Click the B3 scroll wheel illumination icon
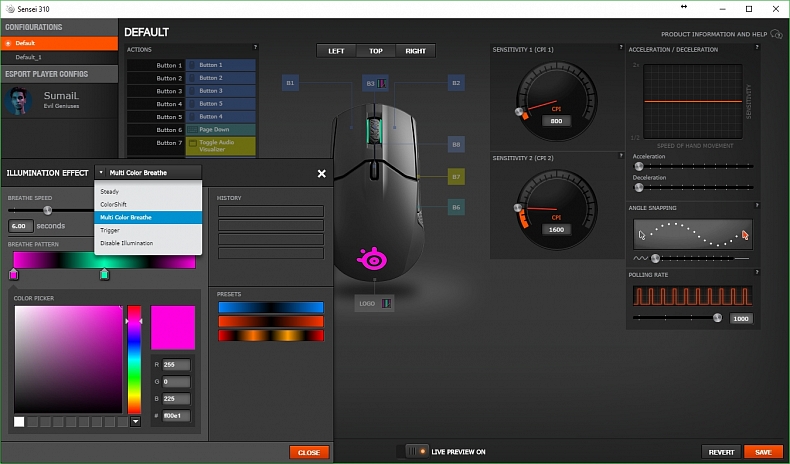Screen dimensions: 790x464 pyautogui.click(x=381, y=83)
